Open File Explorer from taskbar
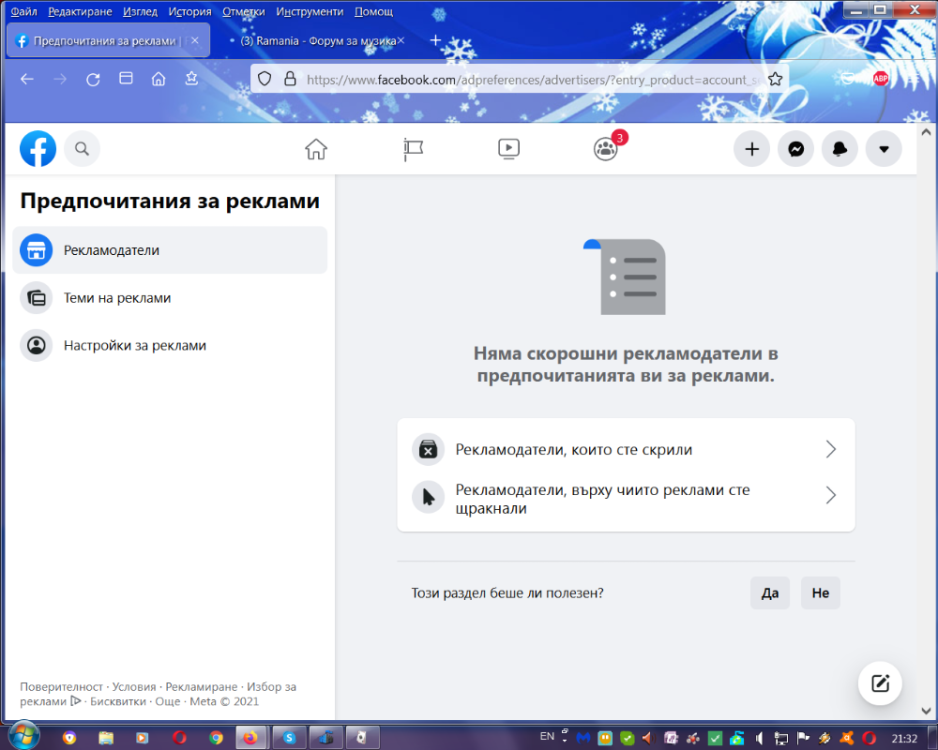This screenshot has width=938, height=750. pos(106,737)
